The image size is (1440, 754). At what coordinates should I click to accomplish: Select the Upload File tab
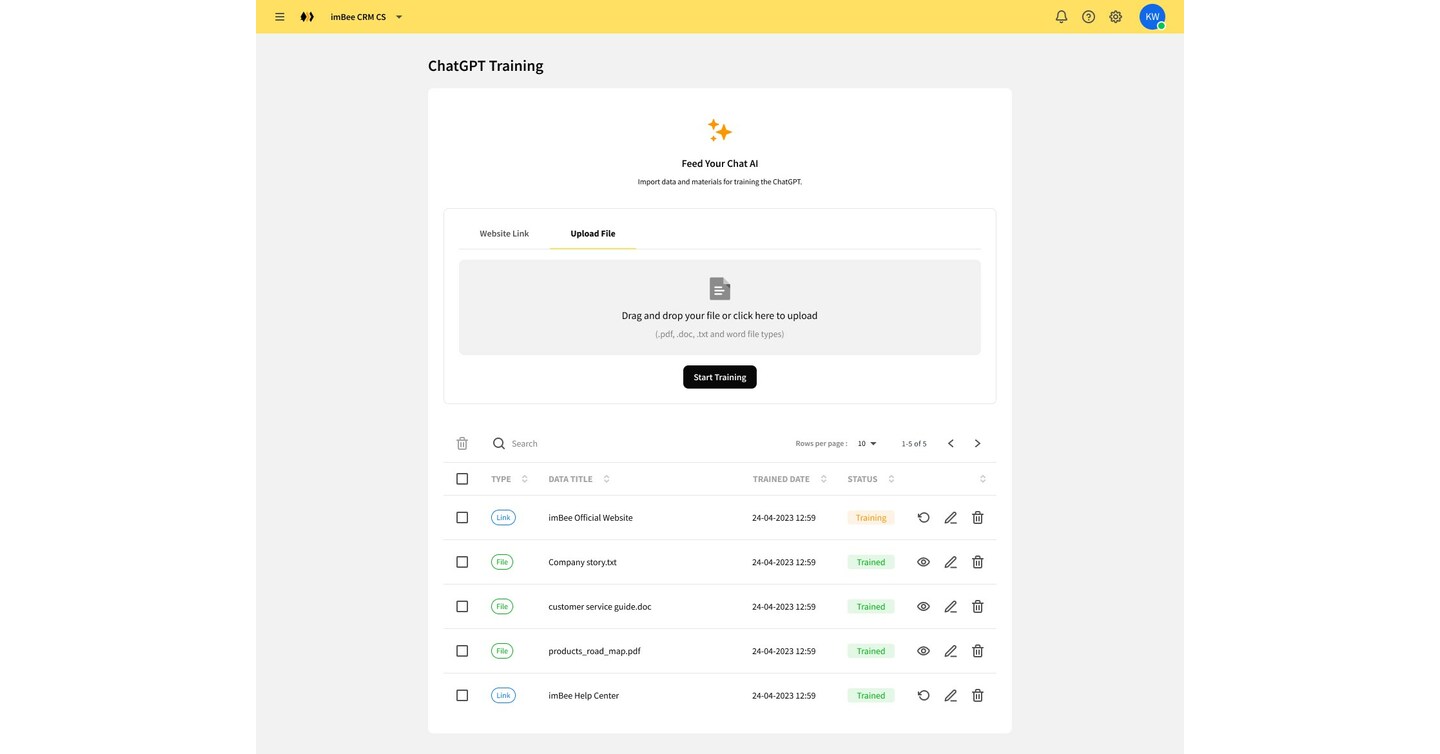pos(592,233)
